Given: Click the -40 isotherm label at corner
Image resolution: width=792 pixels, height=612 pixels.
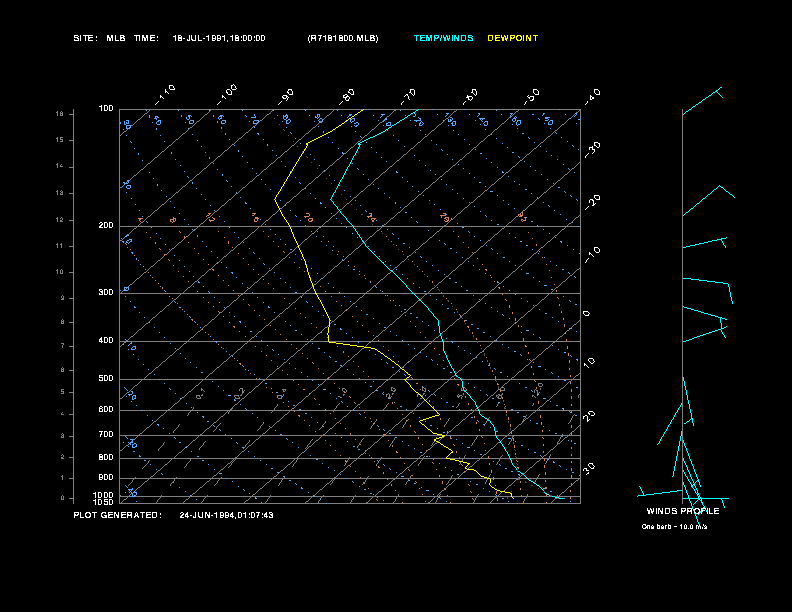Looking at the screenshot, I should 592,97.
